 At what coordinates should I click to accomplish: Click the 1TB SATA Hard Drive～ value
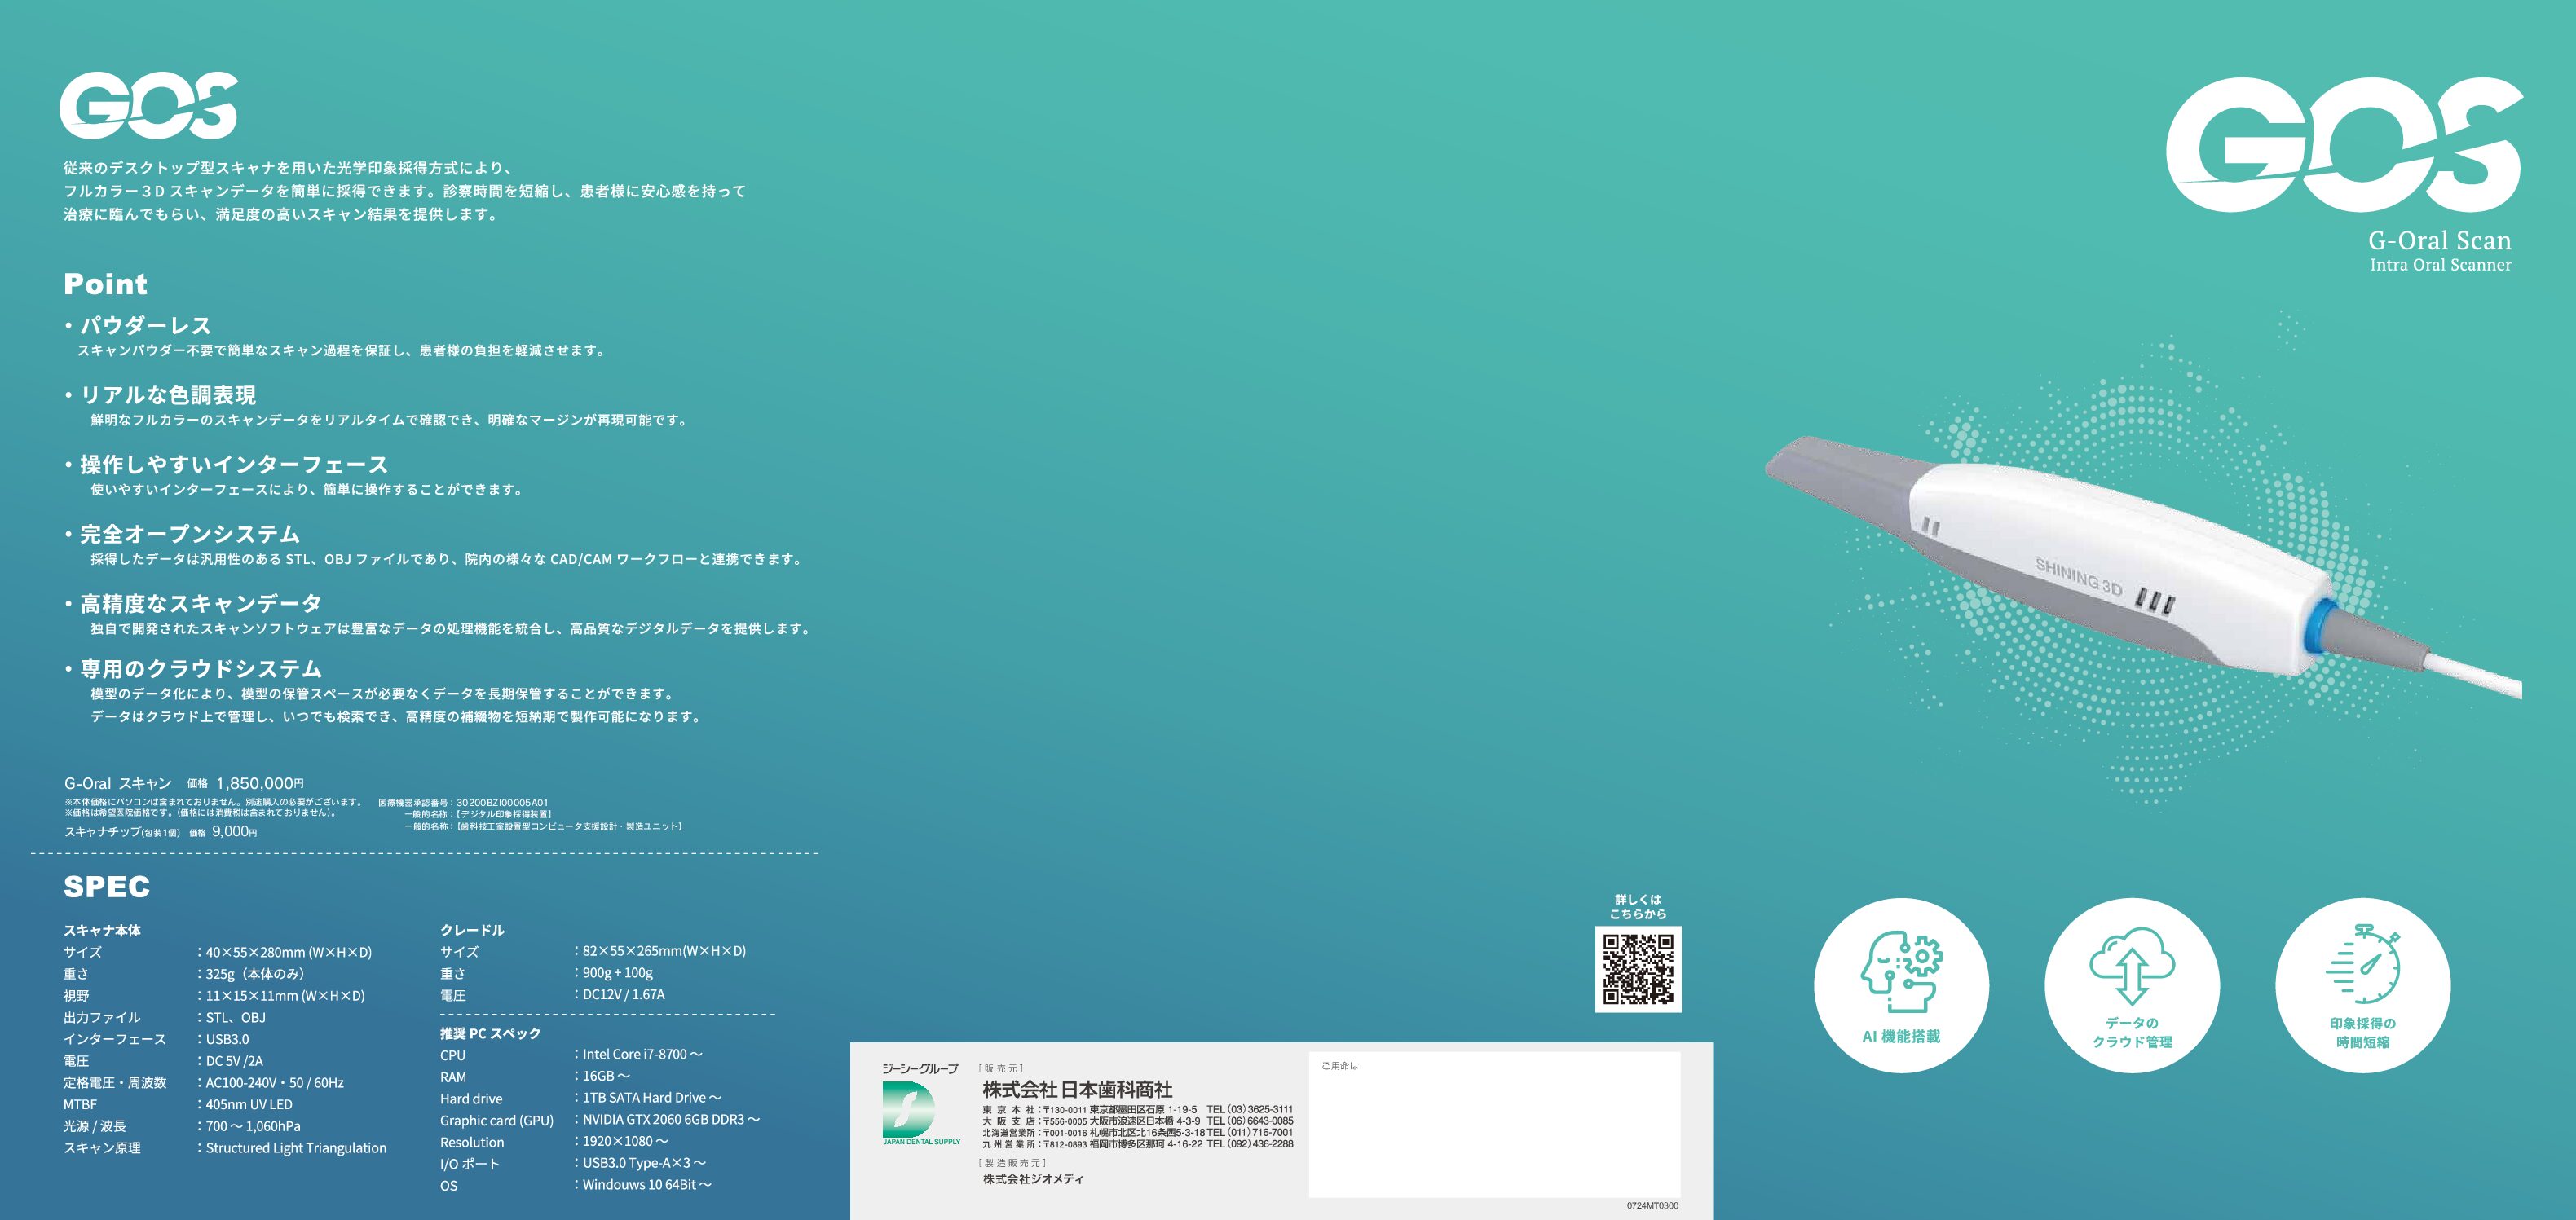(x=652, y=1098)
